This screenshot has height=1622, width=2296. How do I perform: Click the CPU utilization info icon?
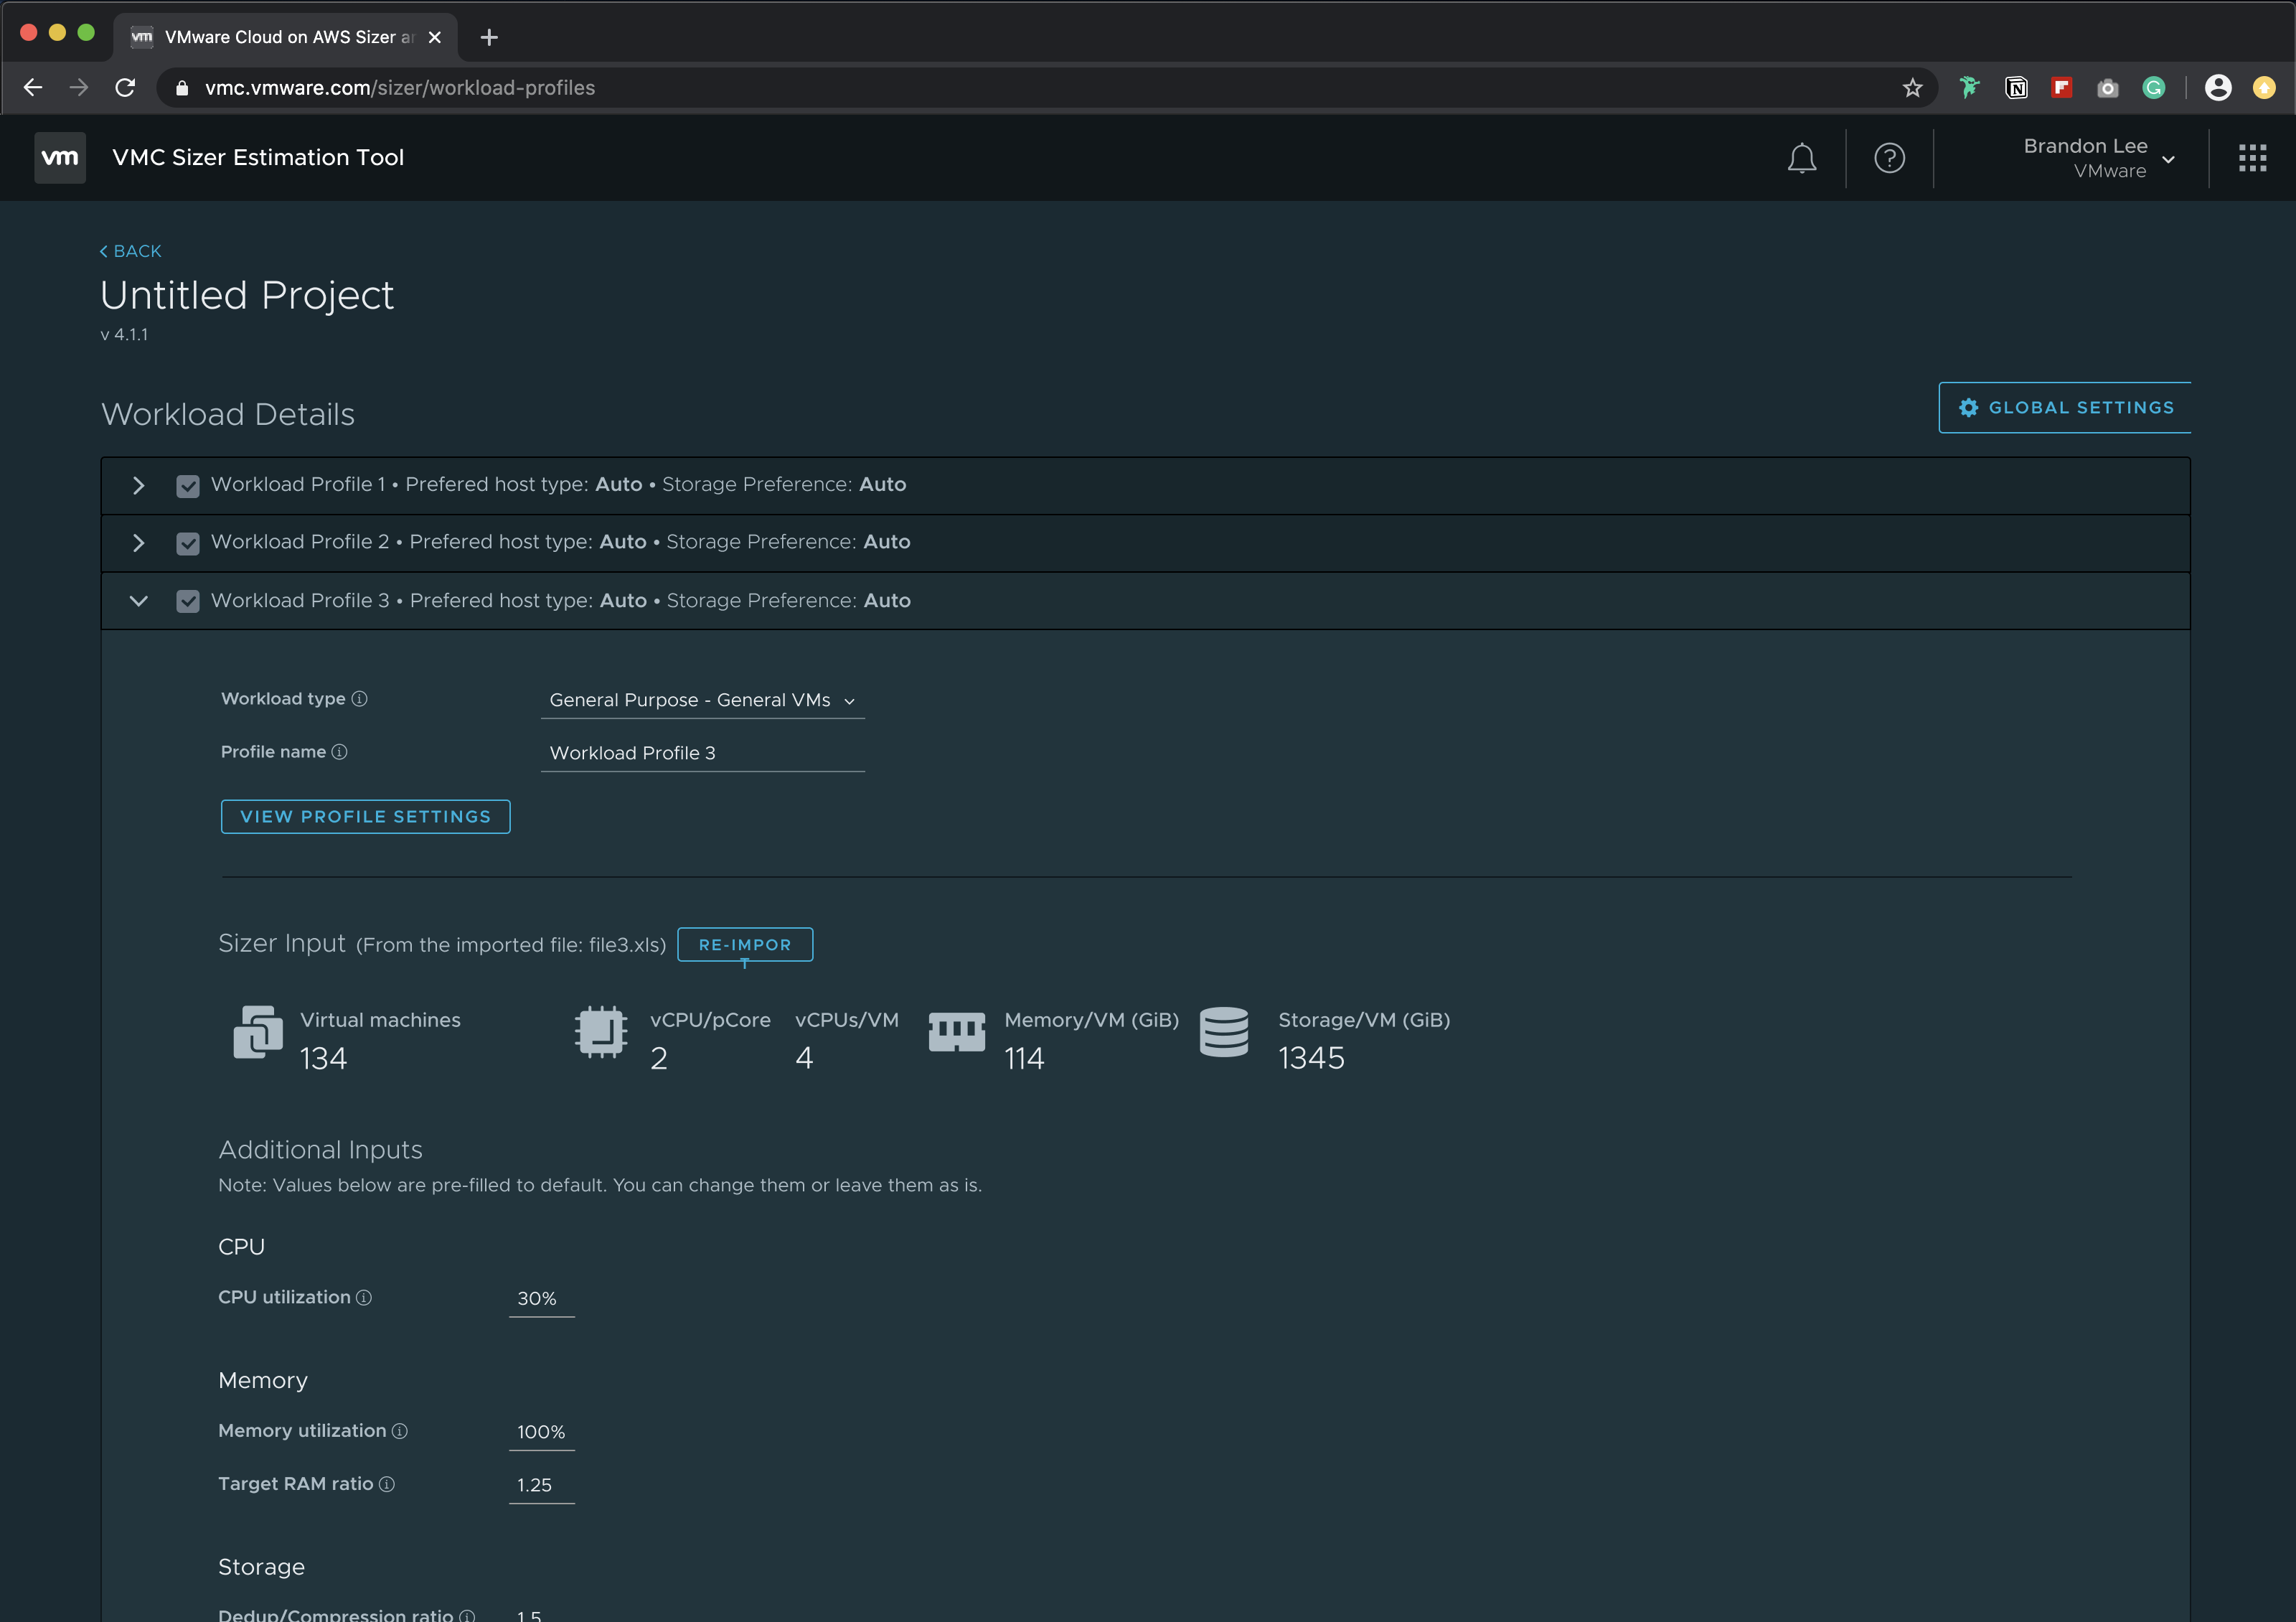point(364,1297)
